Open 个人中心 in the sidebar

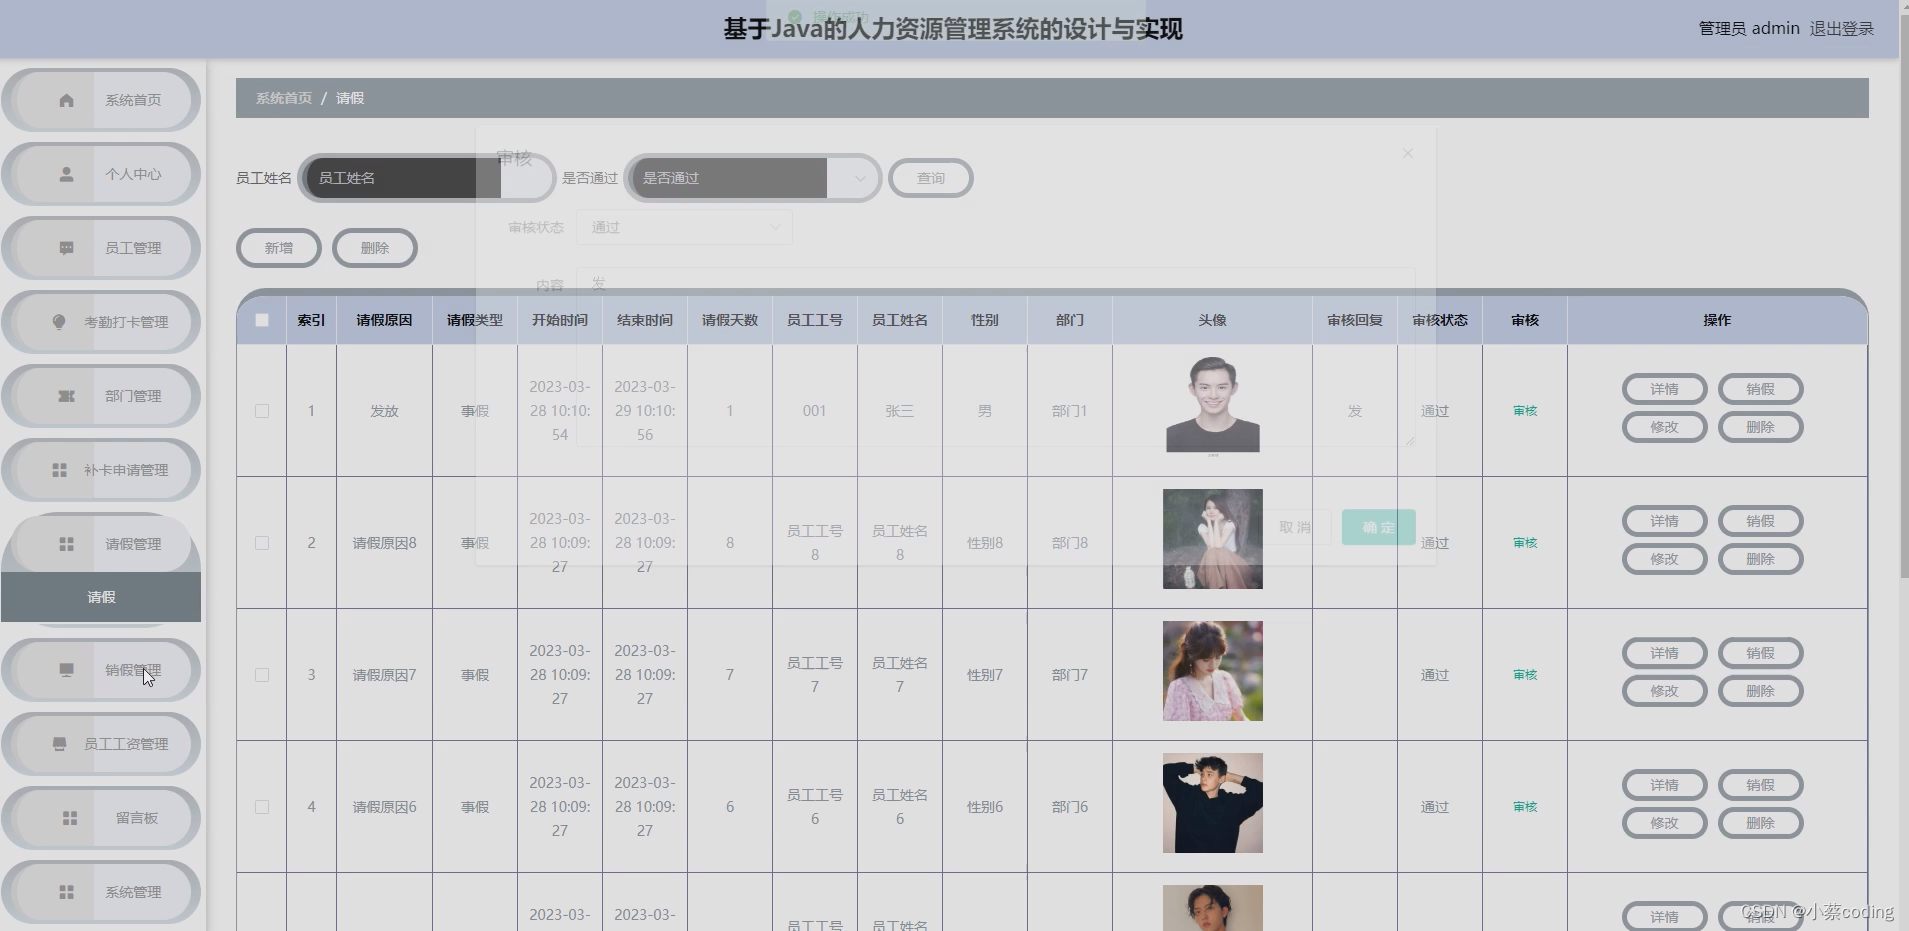[x=101, y=174]
